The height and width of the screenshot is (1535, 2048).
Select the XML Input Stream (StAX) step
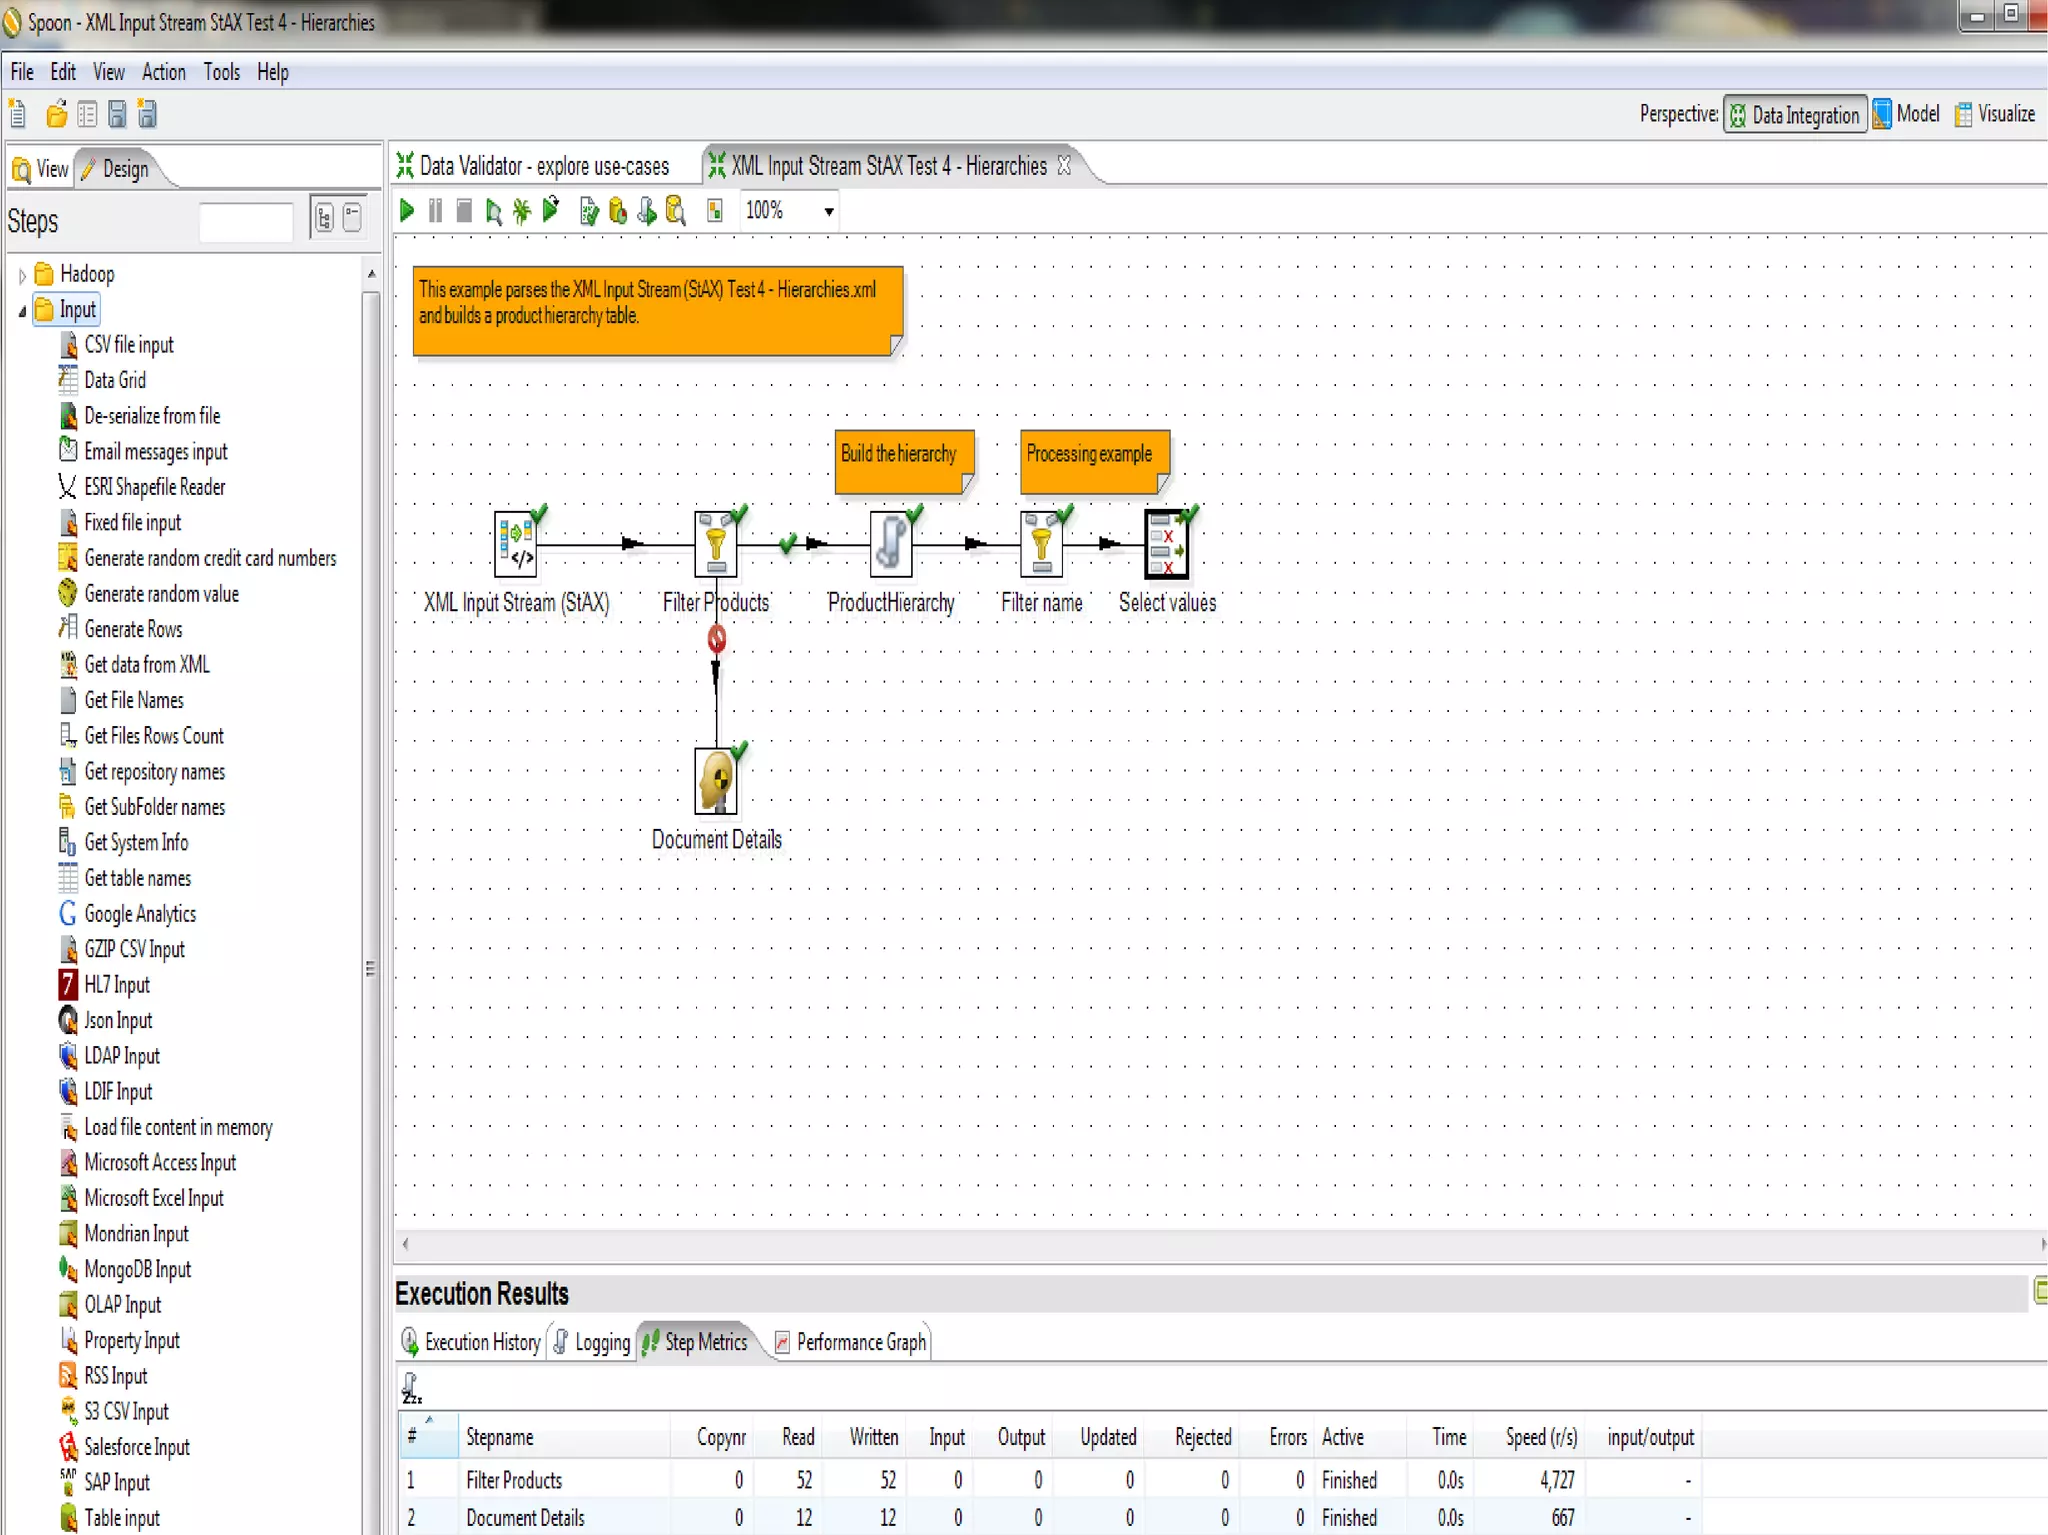tap(516, 546)
